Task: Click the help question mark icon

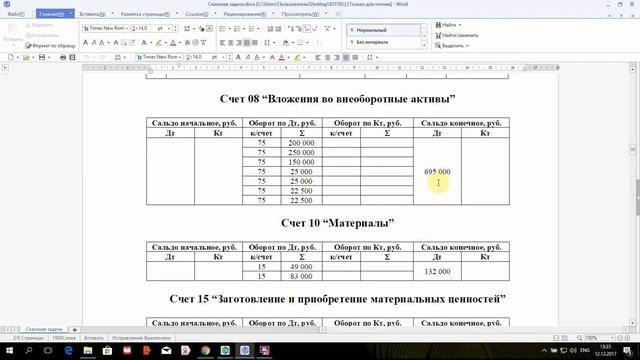Action: pos(621,16)
